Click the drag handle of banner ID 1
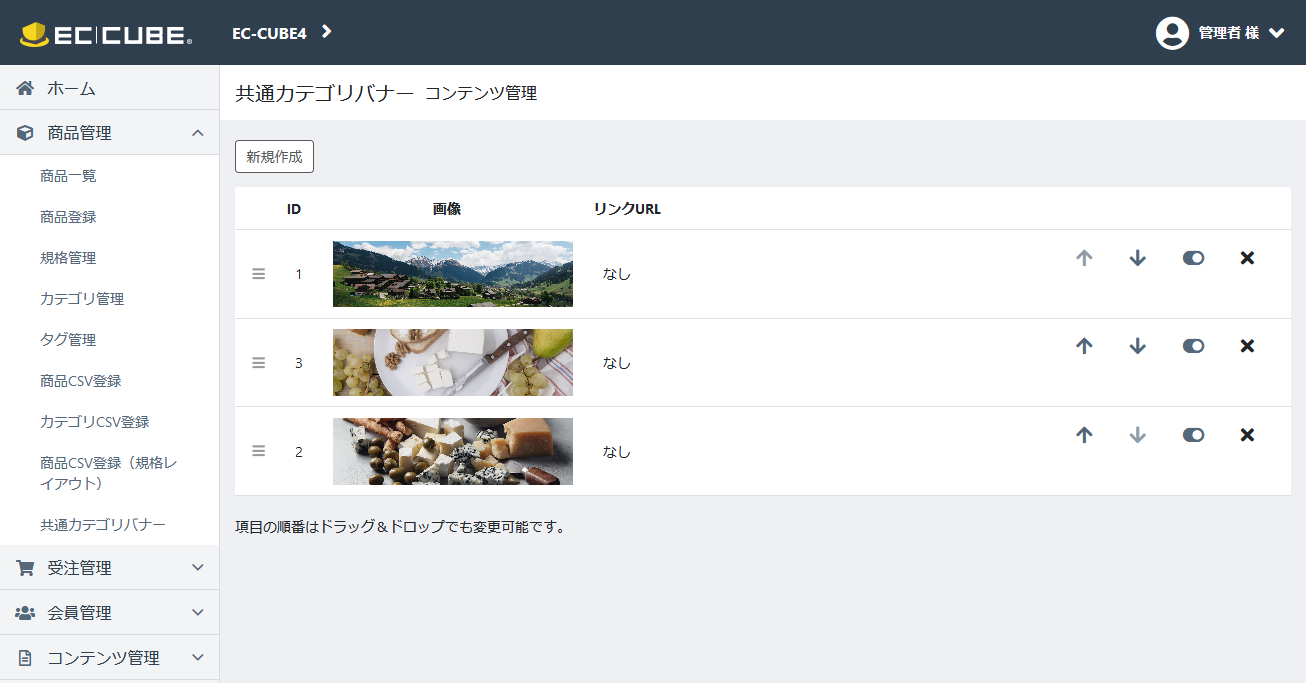This screenshot has width=1306, height=683. click(259, 274)
